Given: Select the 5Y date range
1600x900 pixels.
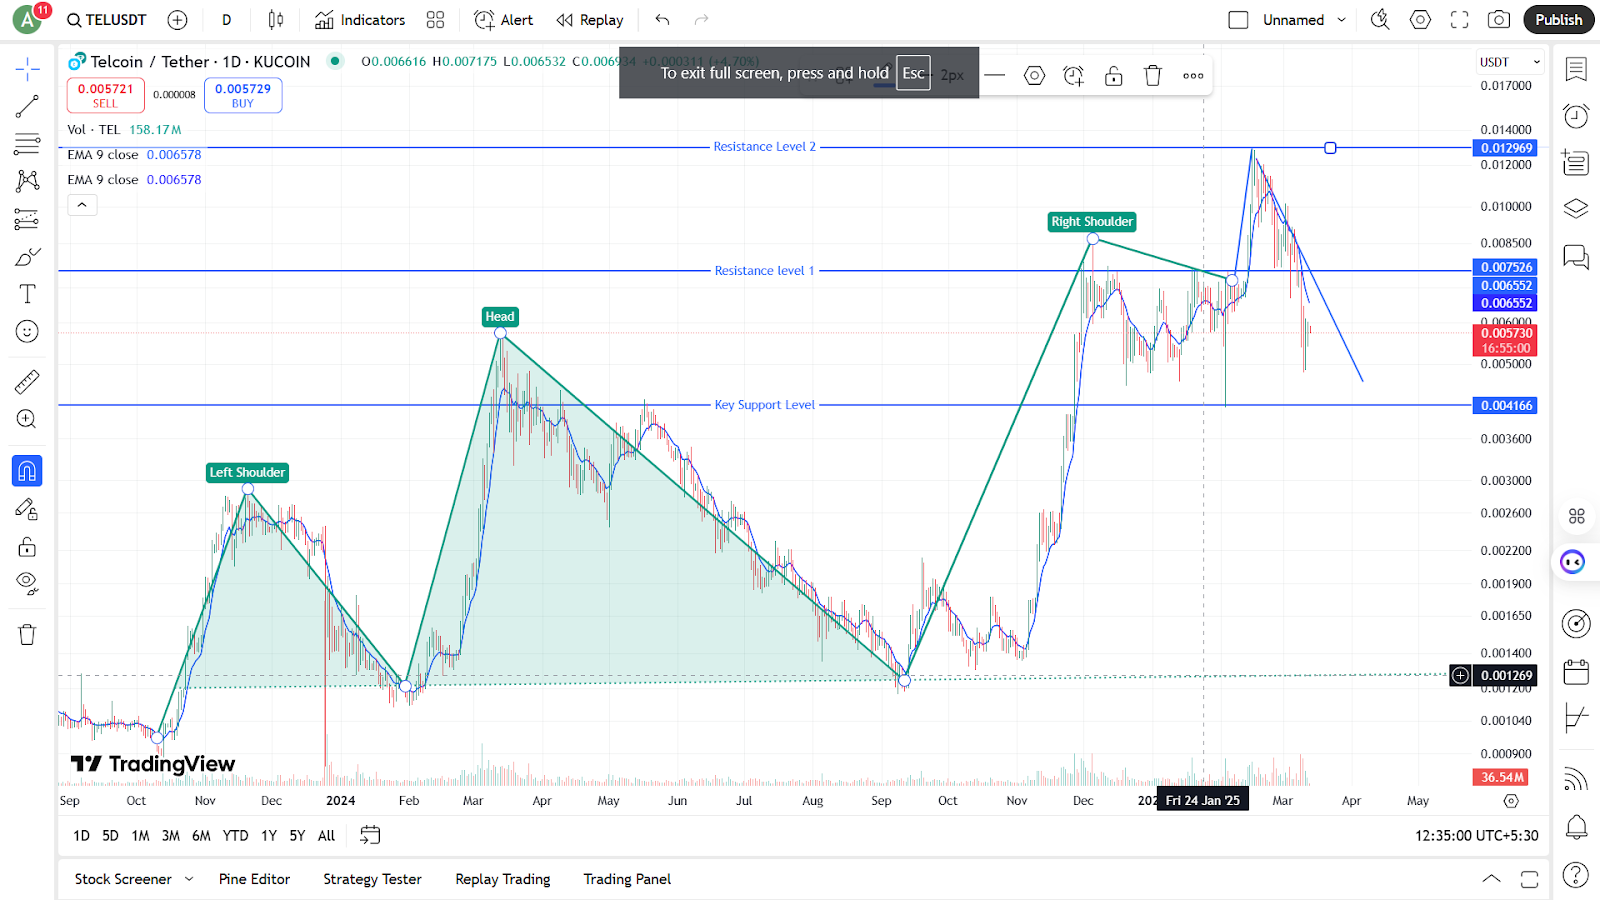Looking at the screenshot, I should click(297, 836).
